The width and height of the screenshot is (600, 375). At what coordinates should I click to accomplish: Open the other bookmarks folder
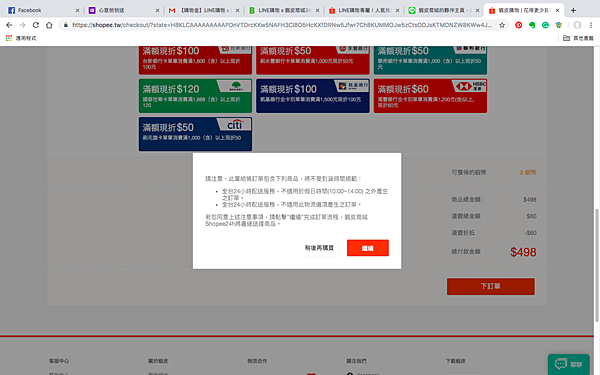(x=578, y=38)
